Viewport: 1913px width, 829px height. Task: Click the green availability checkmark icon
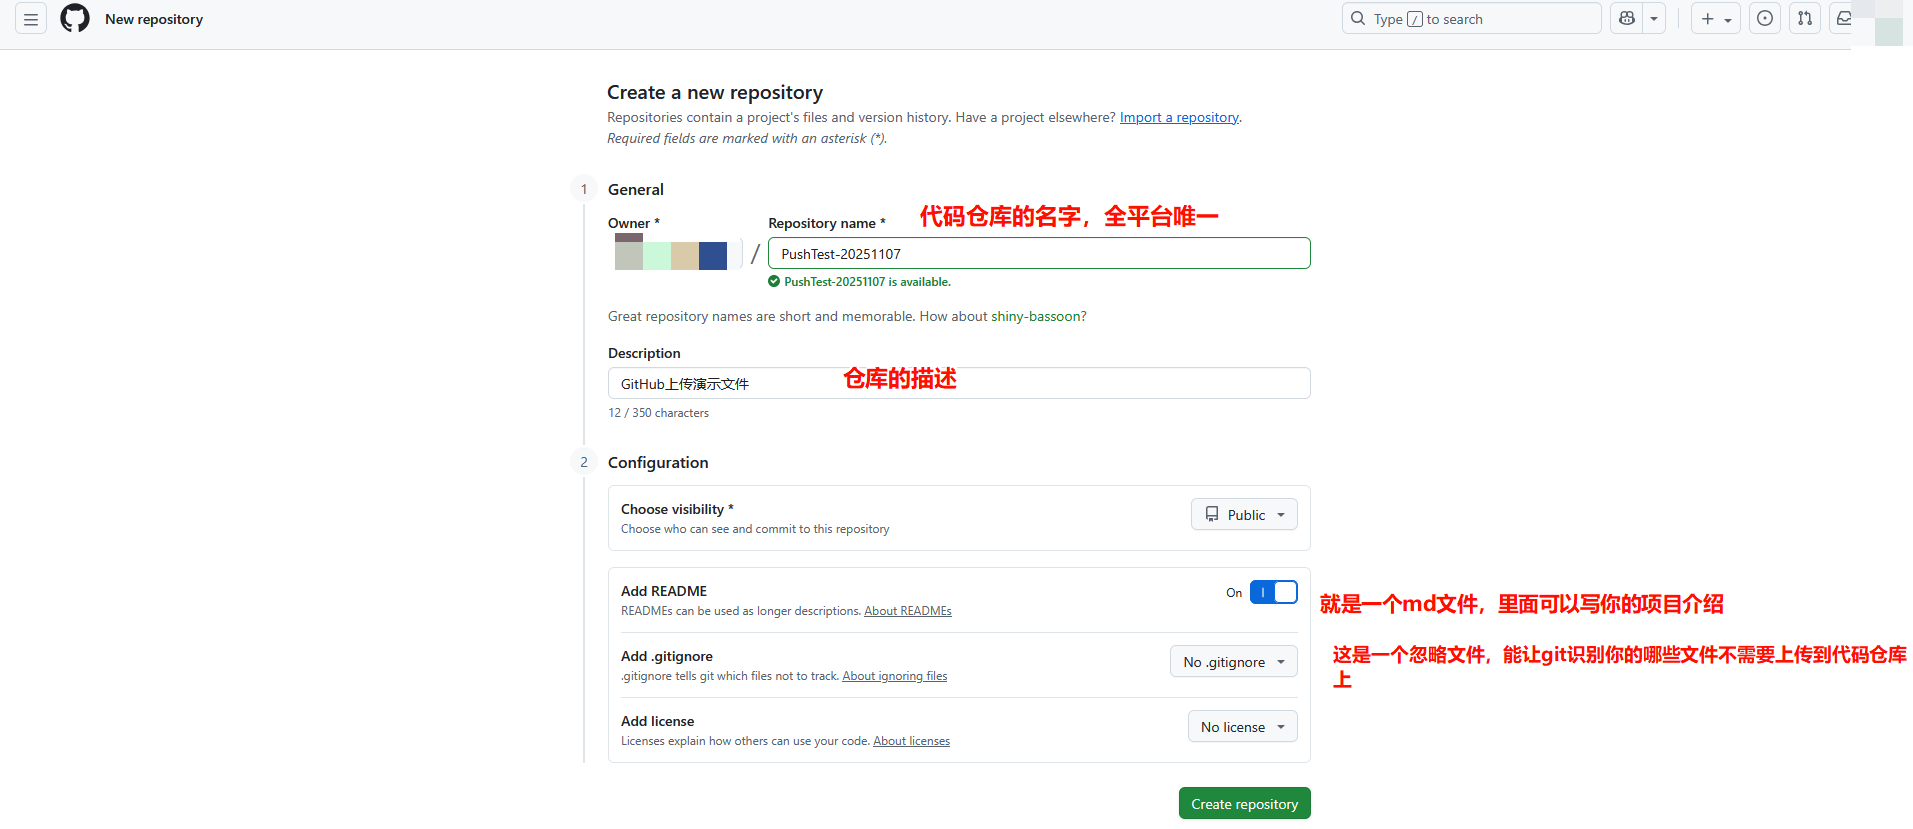click(774, 282)
